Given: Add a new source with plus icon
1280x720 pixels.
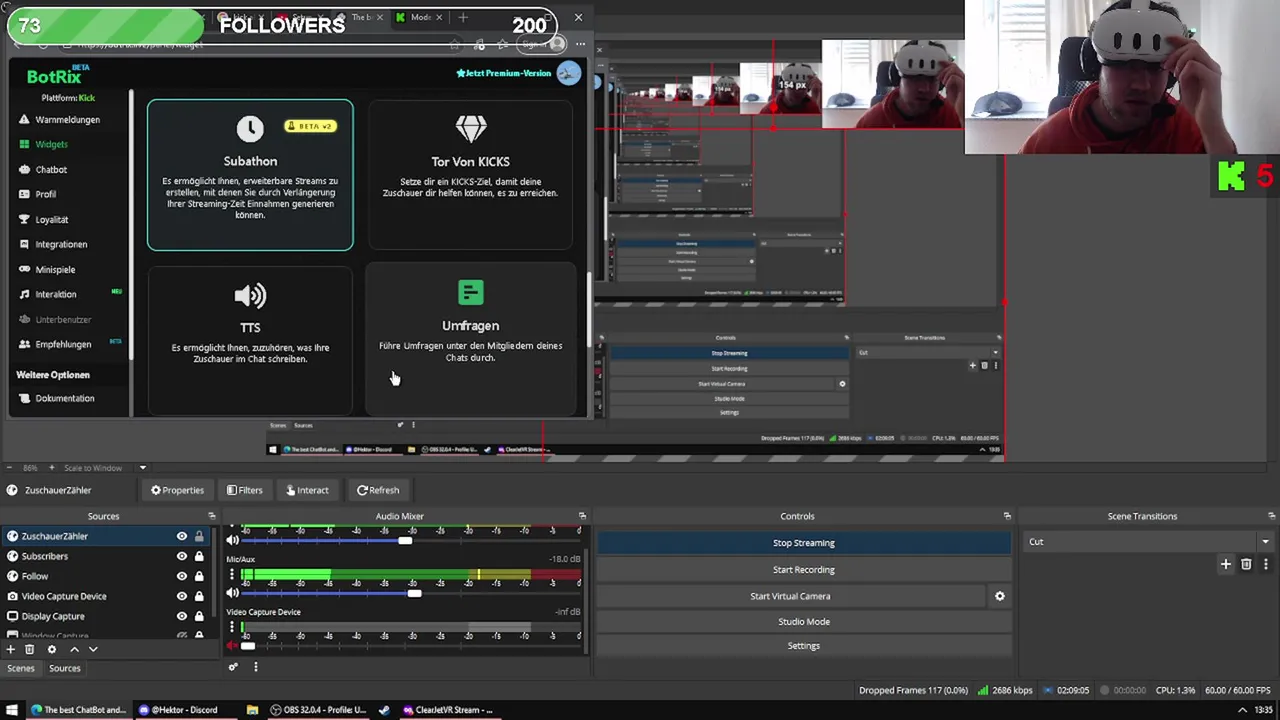Looking at the screenshot, I should 11,649.
